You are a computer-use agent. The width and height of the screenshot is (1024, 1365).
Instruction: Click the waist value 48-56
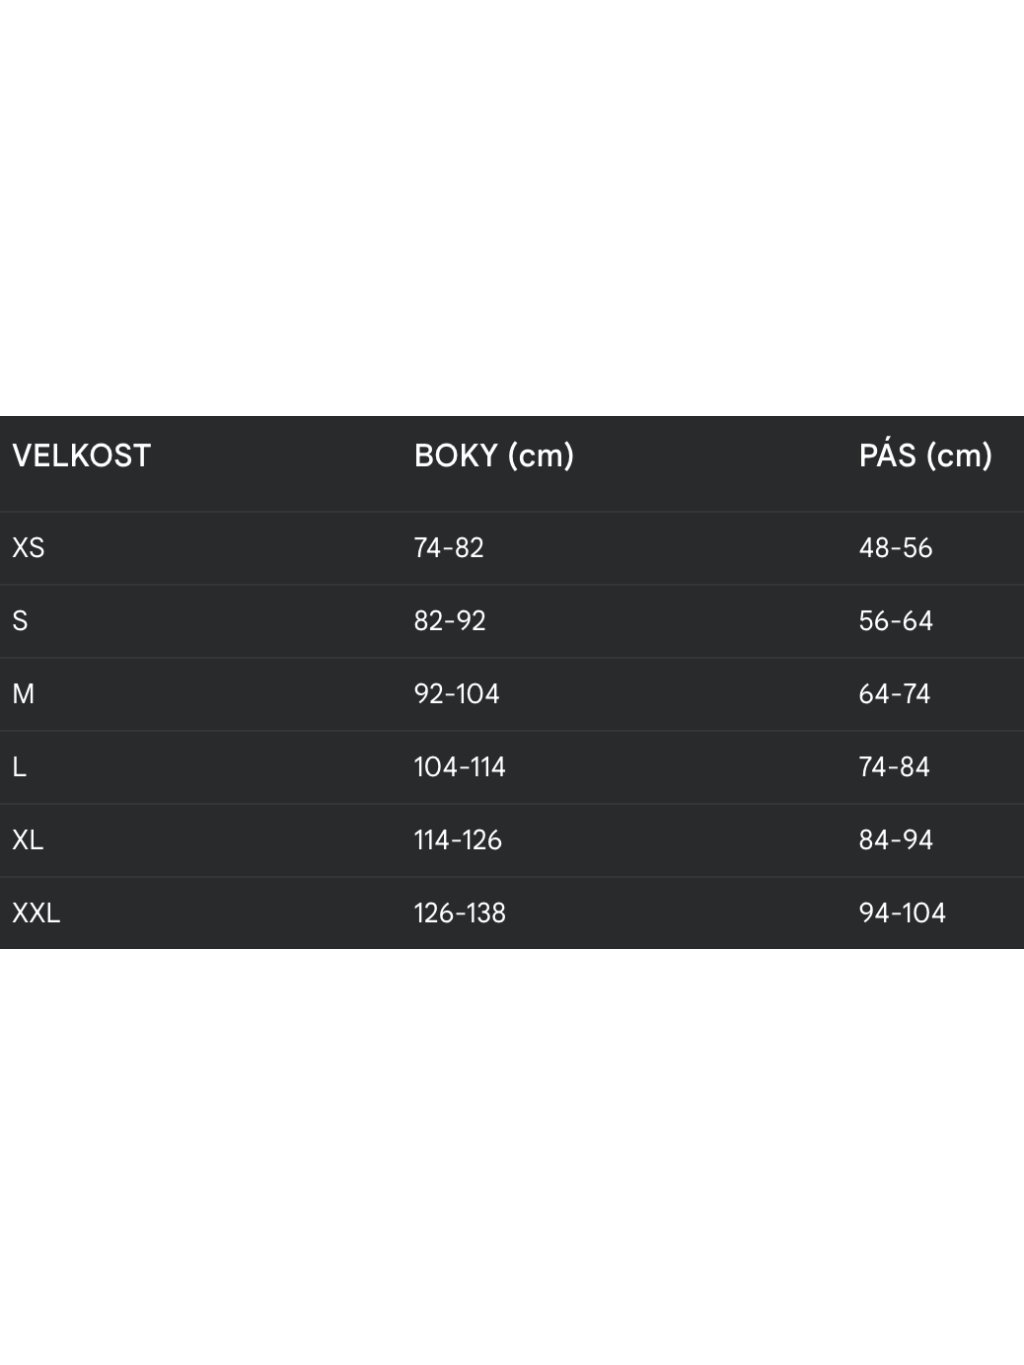click(x=895, y=548)
